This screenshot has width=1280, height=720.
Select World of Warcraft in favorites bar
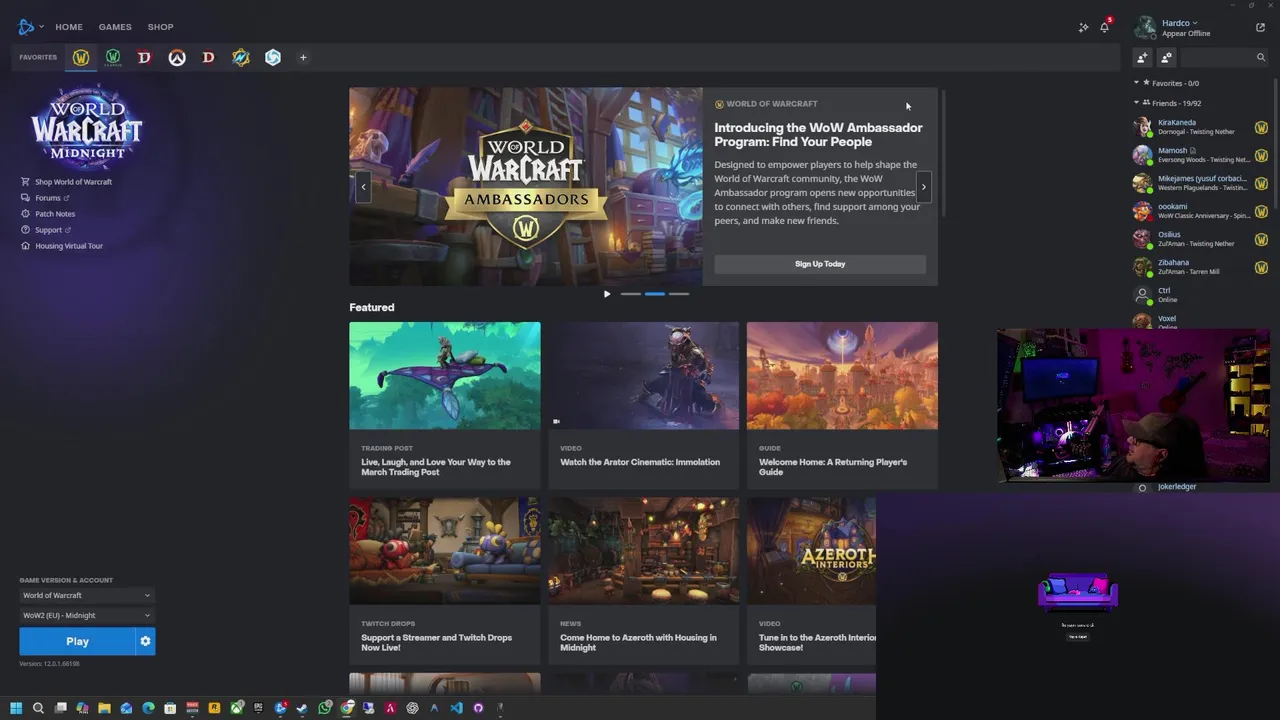tap(81, 58)
